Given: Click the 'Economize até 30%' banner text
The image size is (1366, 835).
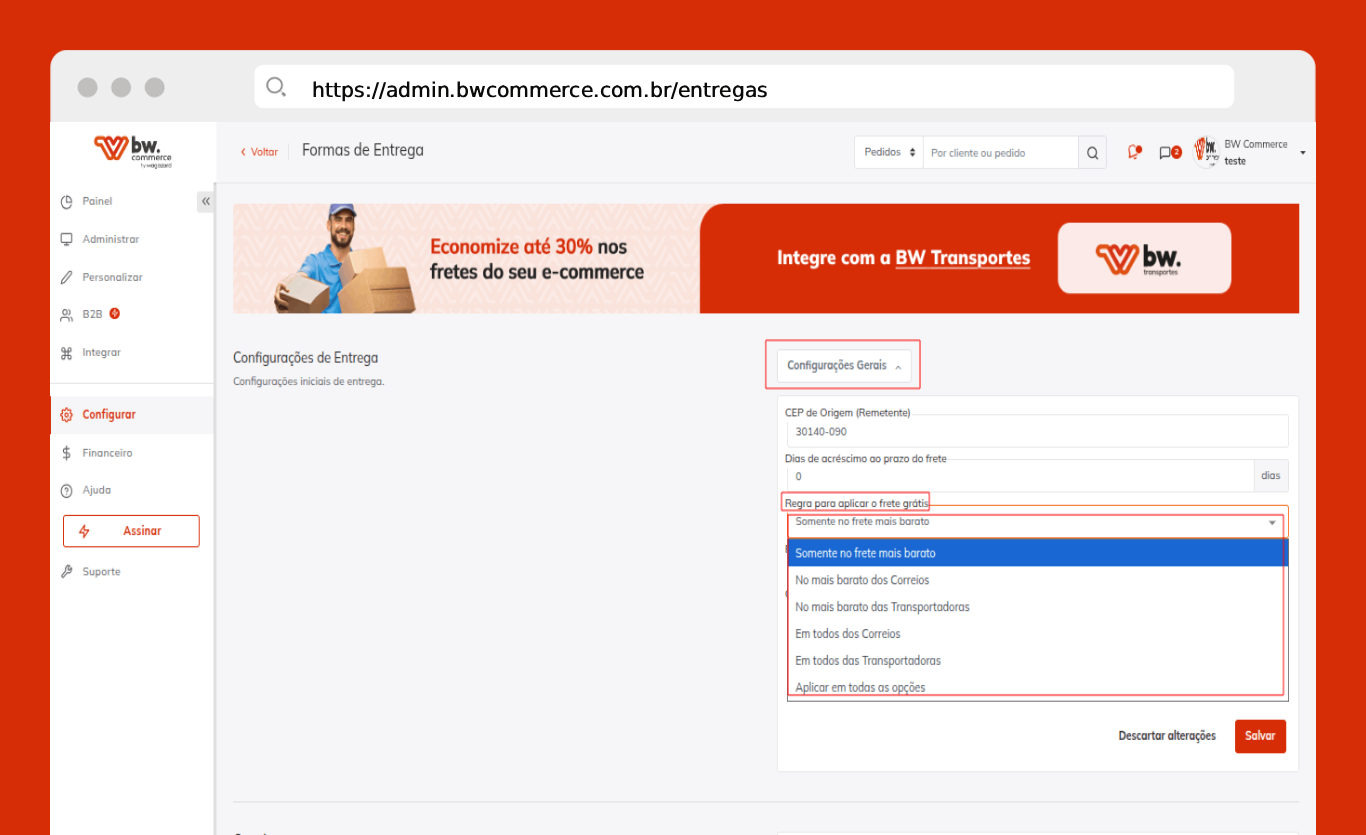Looking at the screenshot, I should (x=537, y=259).
